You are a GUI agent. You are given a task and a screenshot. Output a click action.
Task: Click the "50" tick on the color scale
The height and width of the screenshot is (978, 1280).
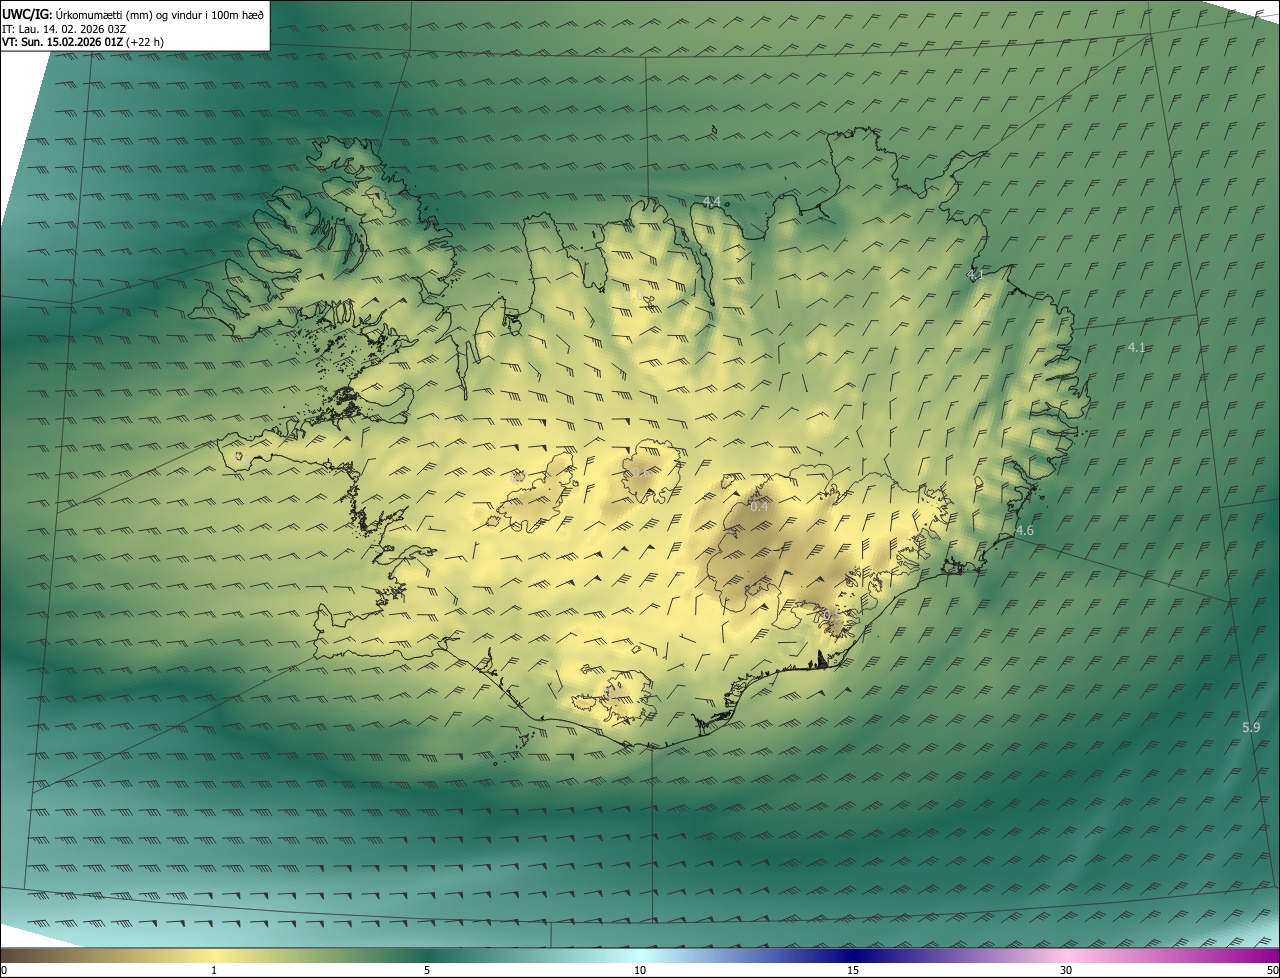(1272, 970)
